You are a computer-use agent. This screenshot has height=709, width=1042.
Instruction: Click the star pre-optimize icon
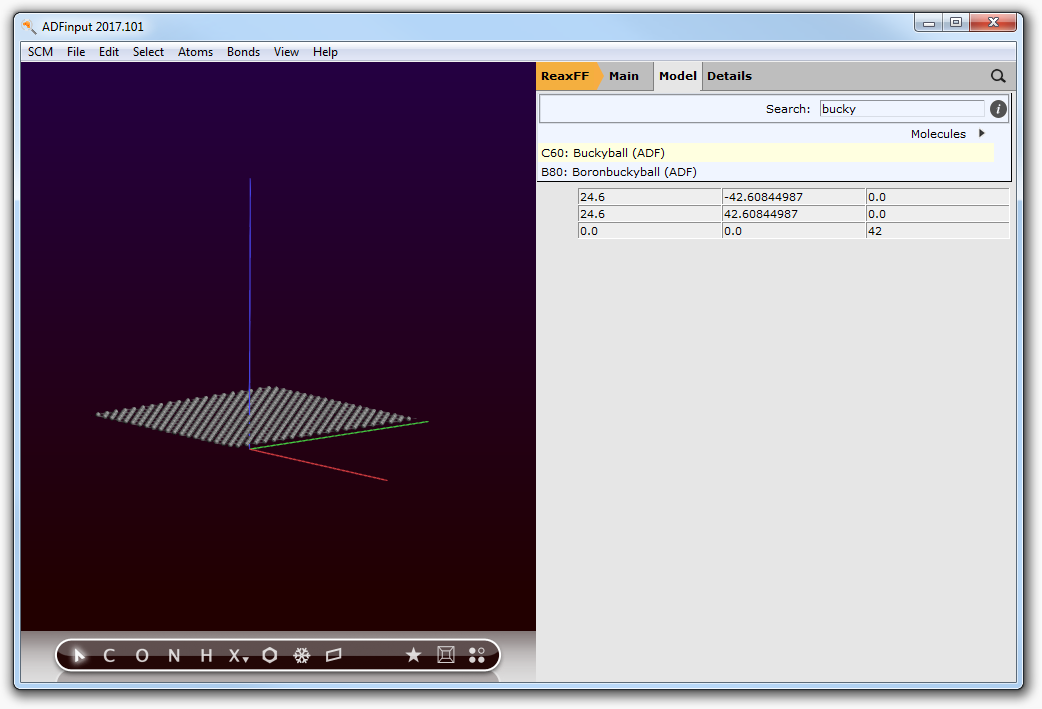(x=413, y=655)
